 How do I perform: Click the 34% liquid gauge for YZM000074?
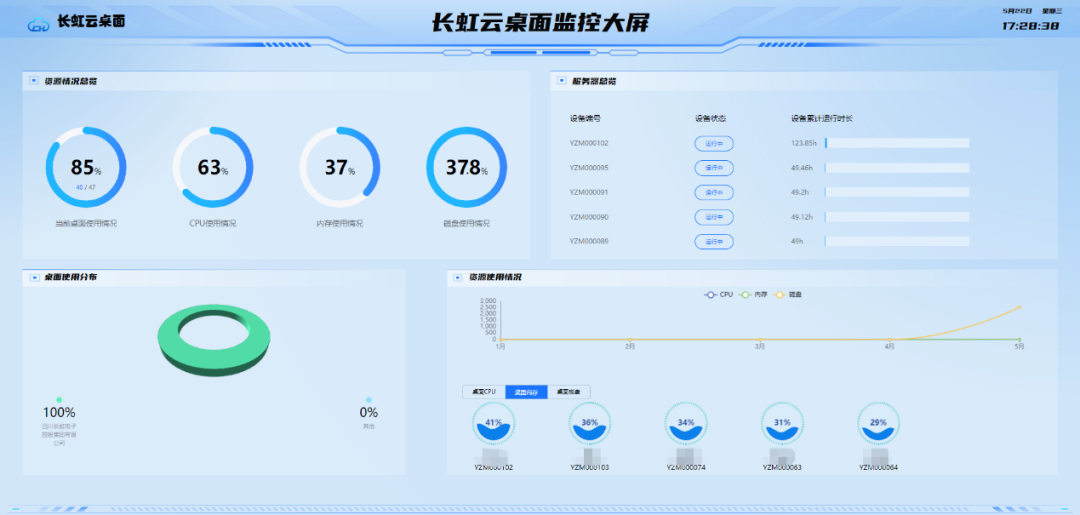pos(686,424)
